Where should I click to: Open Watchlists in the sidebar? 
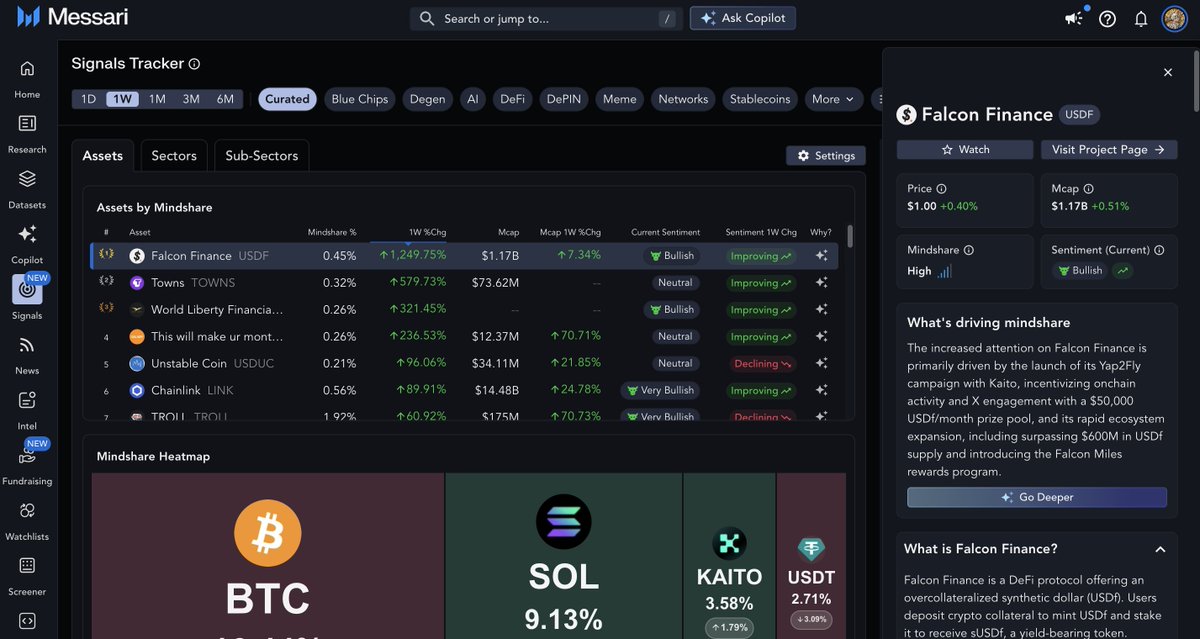(27, 521)
